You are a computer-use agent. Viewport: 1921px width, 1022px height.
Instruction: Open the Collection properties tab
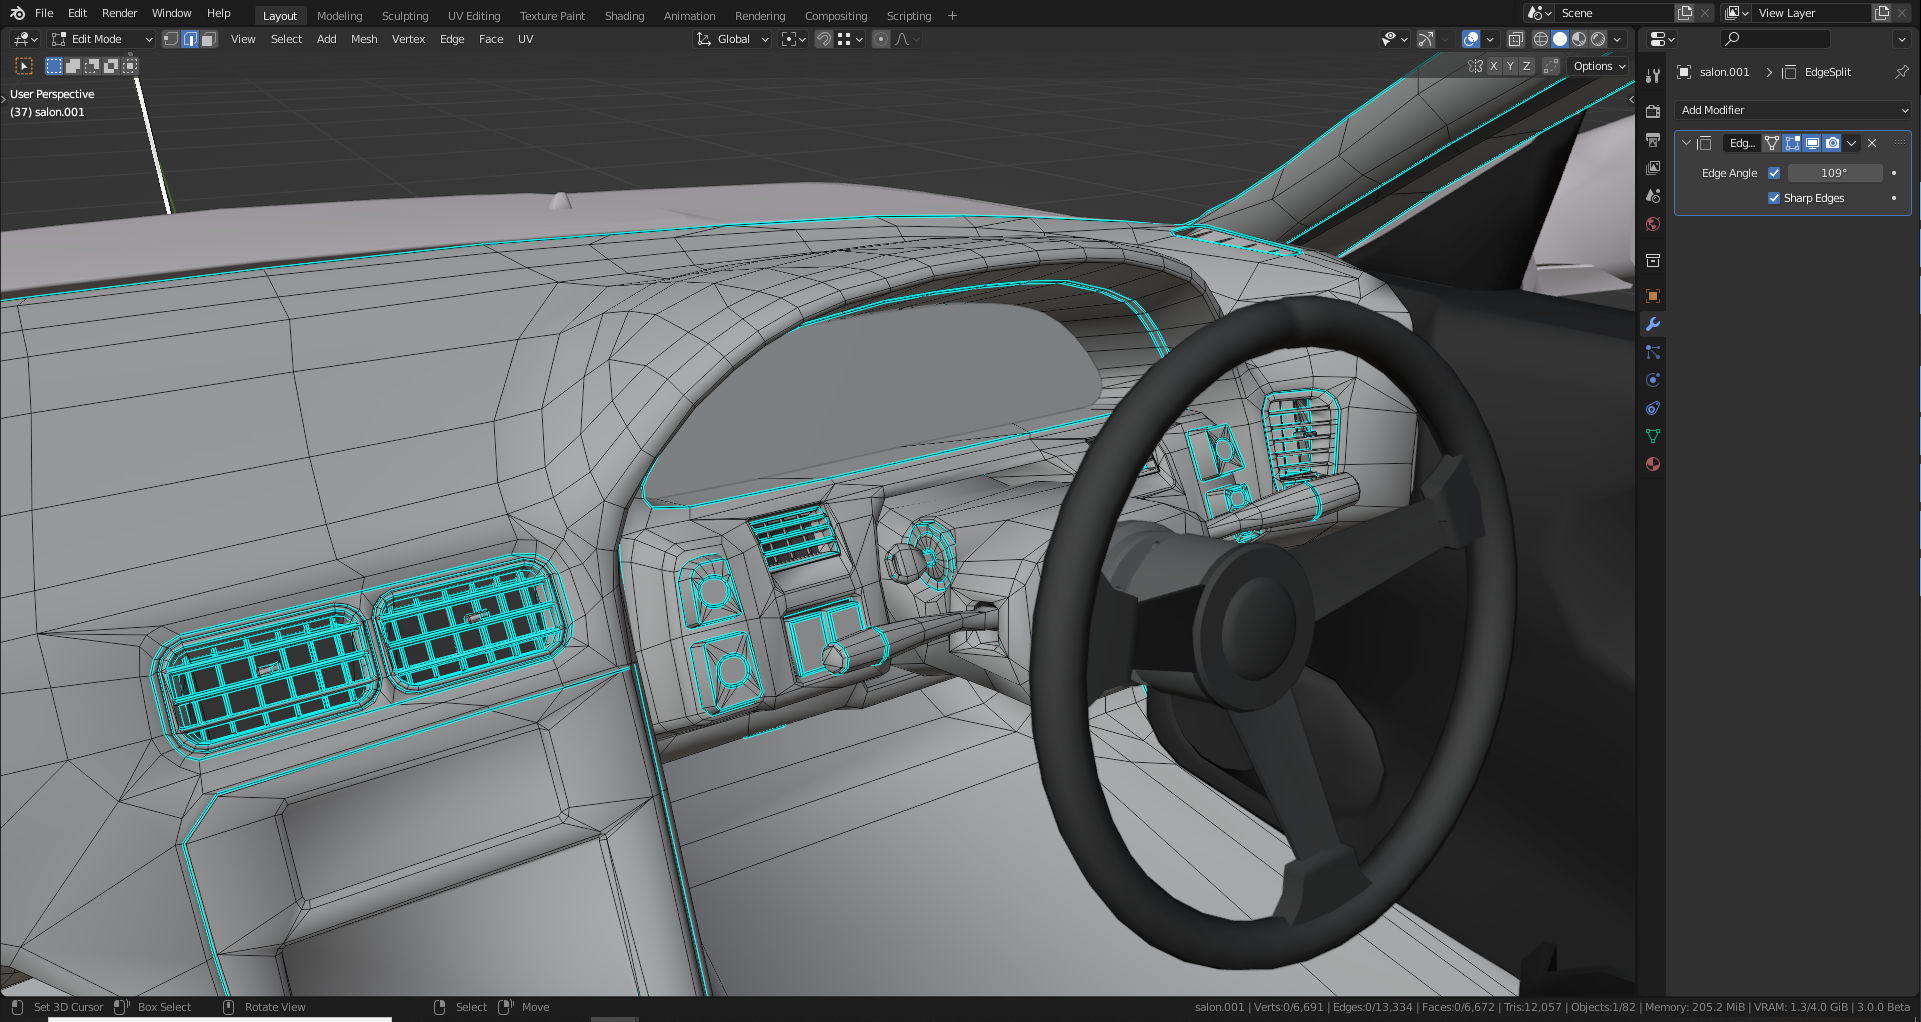point(1653,260)
